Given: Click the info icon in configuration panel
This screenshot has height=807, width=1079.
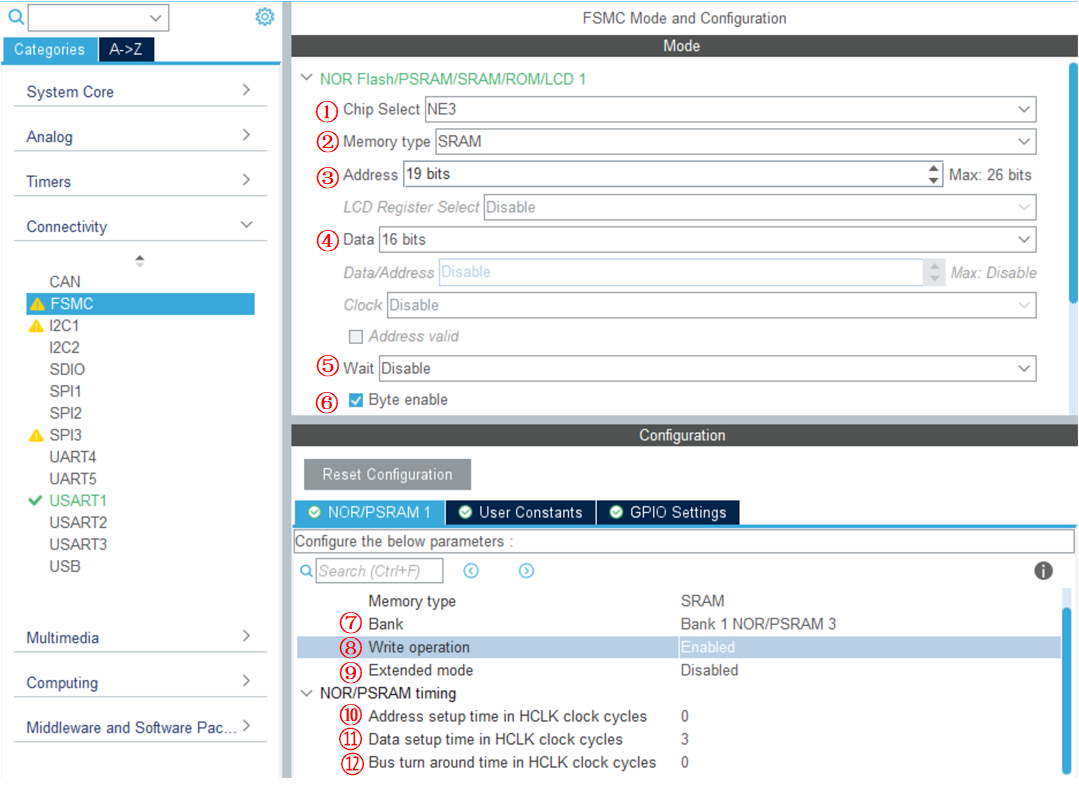Looking at the screenshot, I should 1043,570.
